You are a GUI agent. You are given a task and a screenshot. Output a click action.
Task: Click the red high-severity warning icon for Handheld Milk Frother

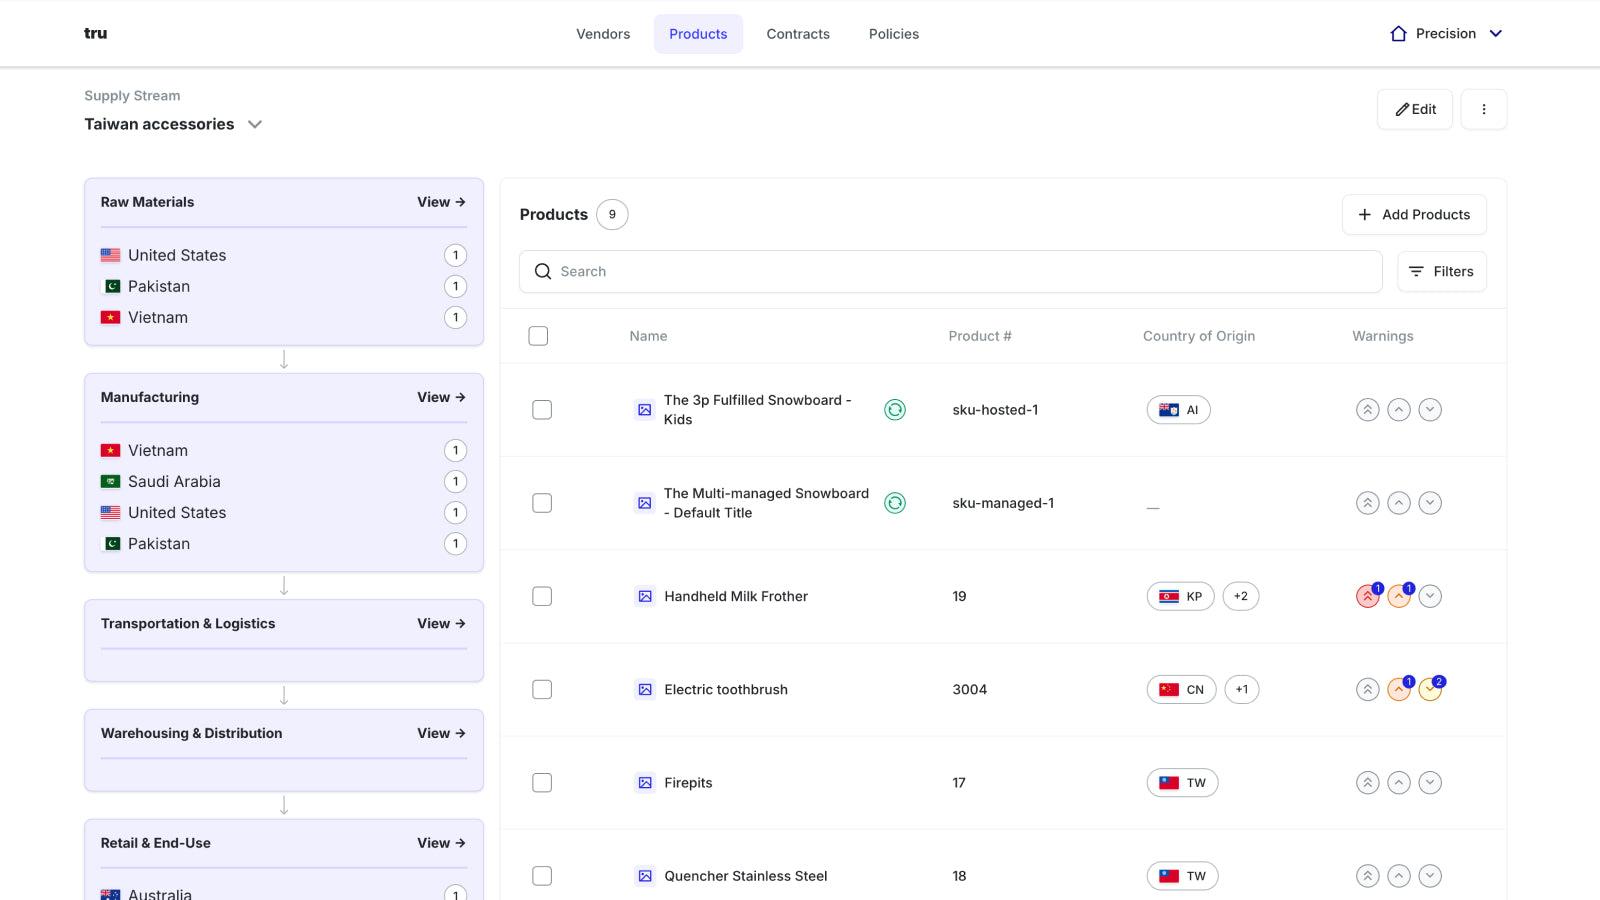pos(1367,597)
